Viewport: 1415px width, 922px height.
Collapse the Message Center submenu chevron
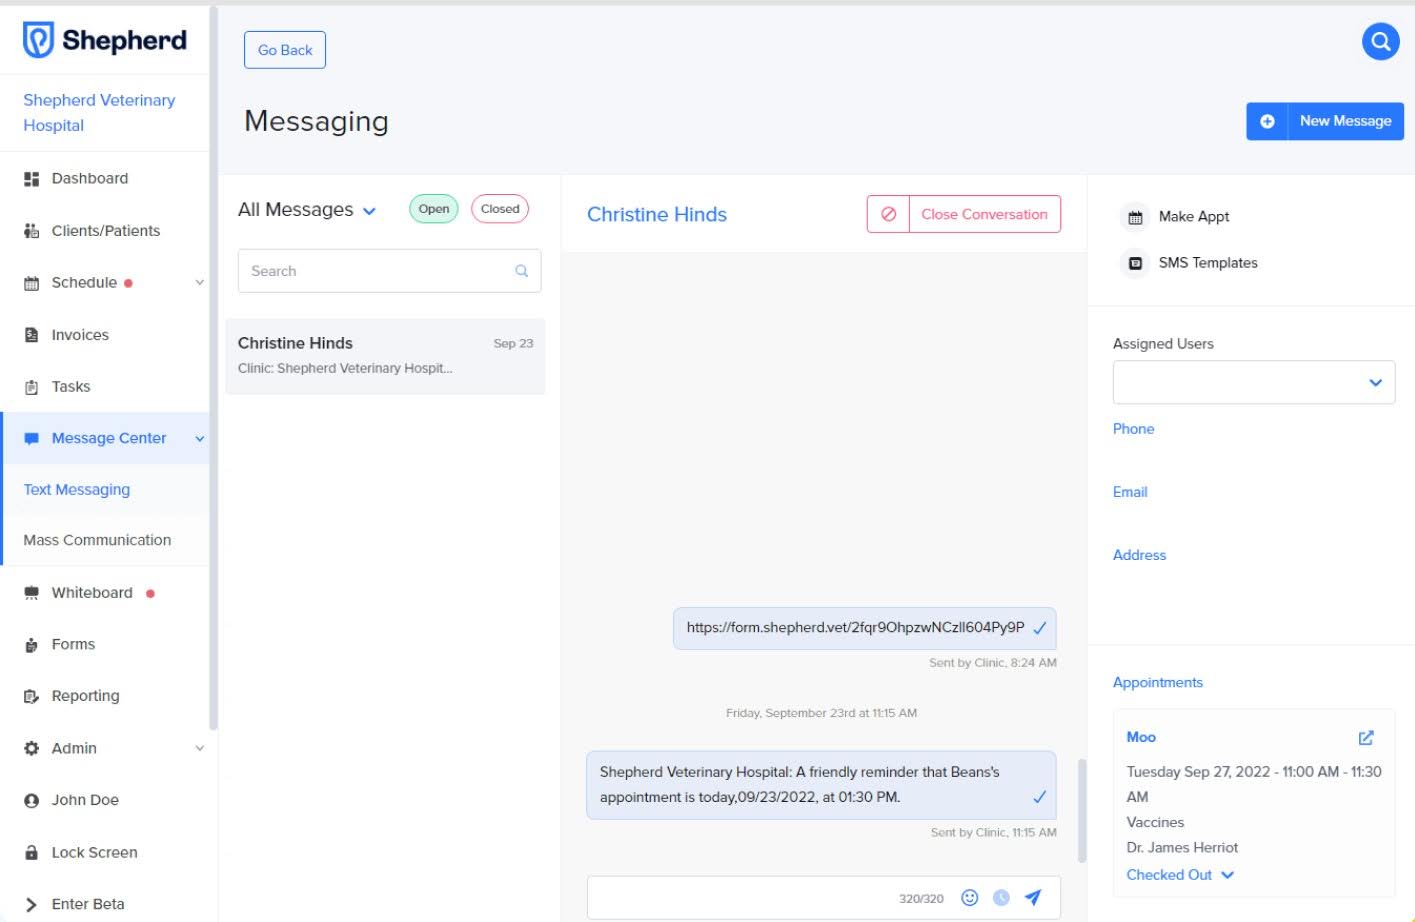(x=200, y=438)
